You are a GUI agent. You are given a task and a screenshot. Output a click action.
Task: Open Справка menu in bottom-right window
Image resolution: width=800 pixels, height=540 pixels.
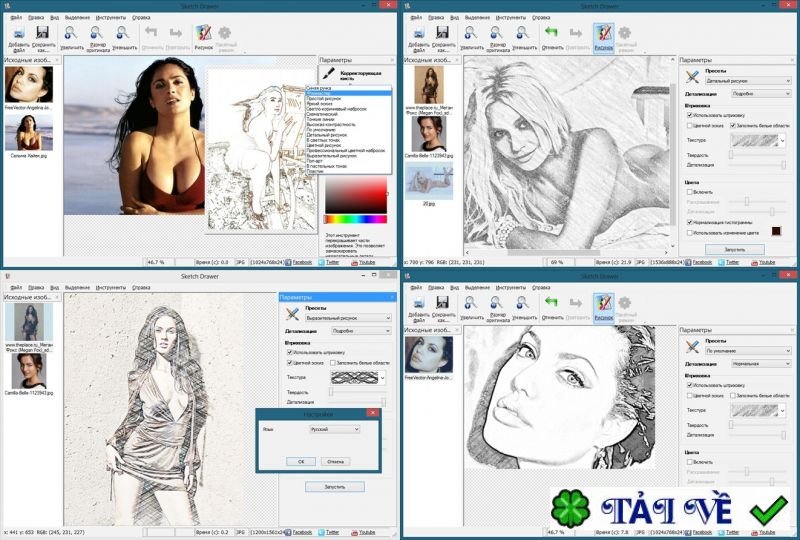click(x=541, y=287)
